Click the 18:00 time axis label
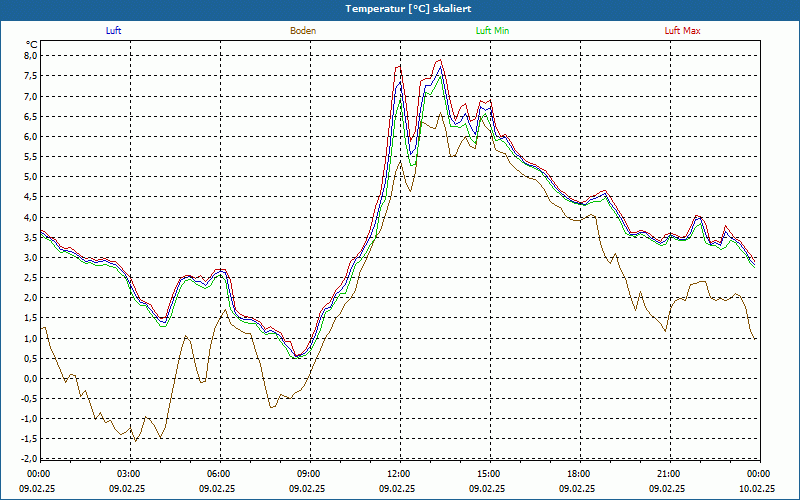Screen dimensions: 800x500 (x=577, y=474)
